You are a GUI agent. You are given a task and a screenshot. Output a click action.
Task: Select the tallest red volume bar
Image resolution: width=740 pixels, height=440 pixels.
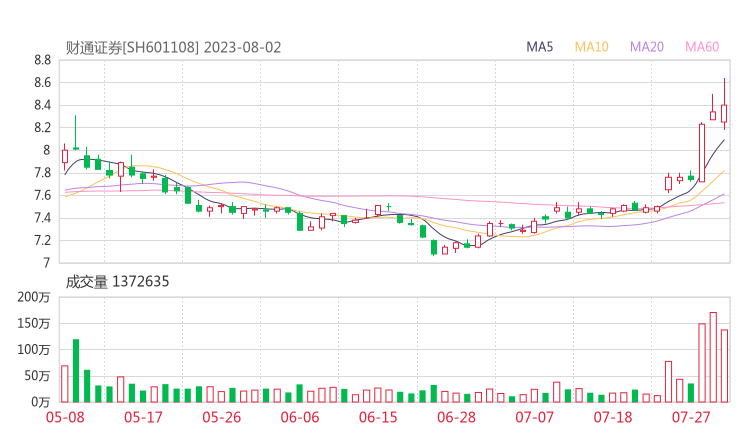[713, 357]
